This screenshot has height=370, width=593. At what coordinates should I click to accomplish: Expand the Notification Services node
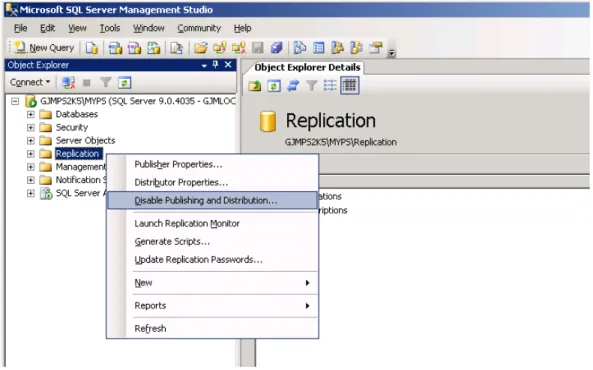tap(31, 180)
